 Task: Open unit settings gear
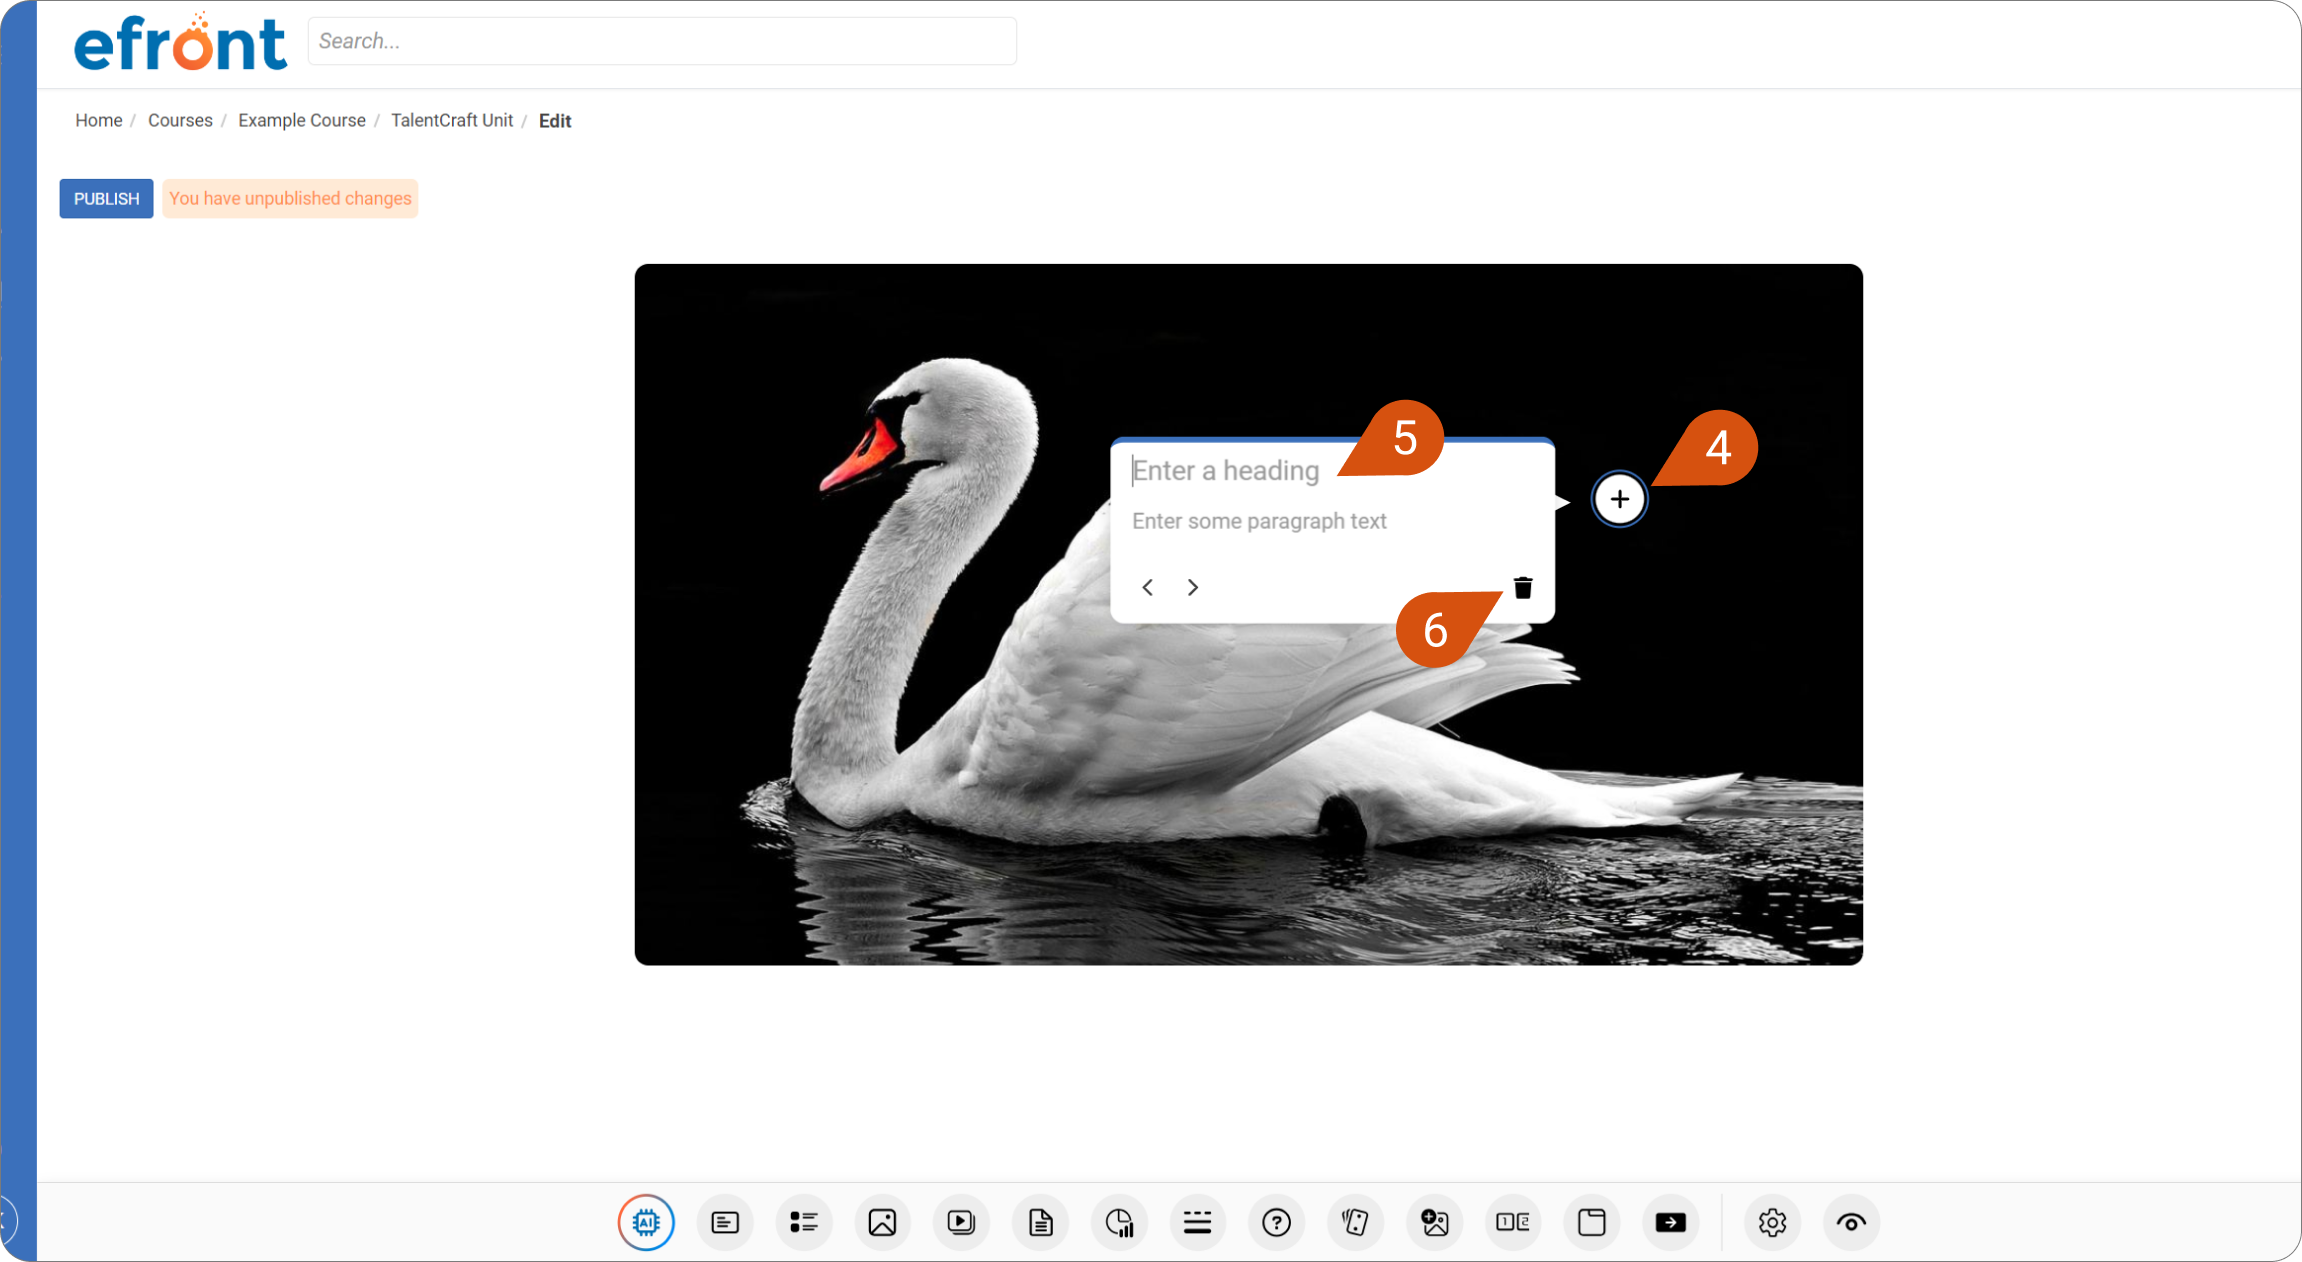point(1772,1222)
